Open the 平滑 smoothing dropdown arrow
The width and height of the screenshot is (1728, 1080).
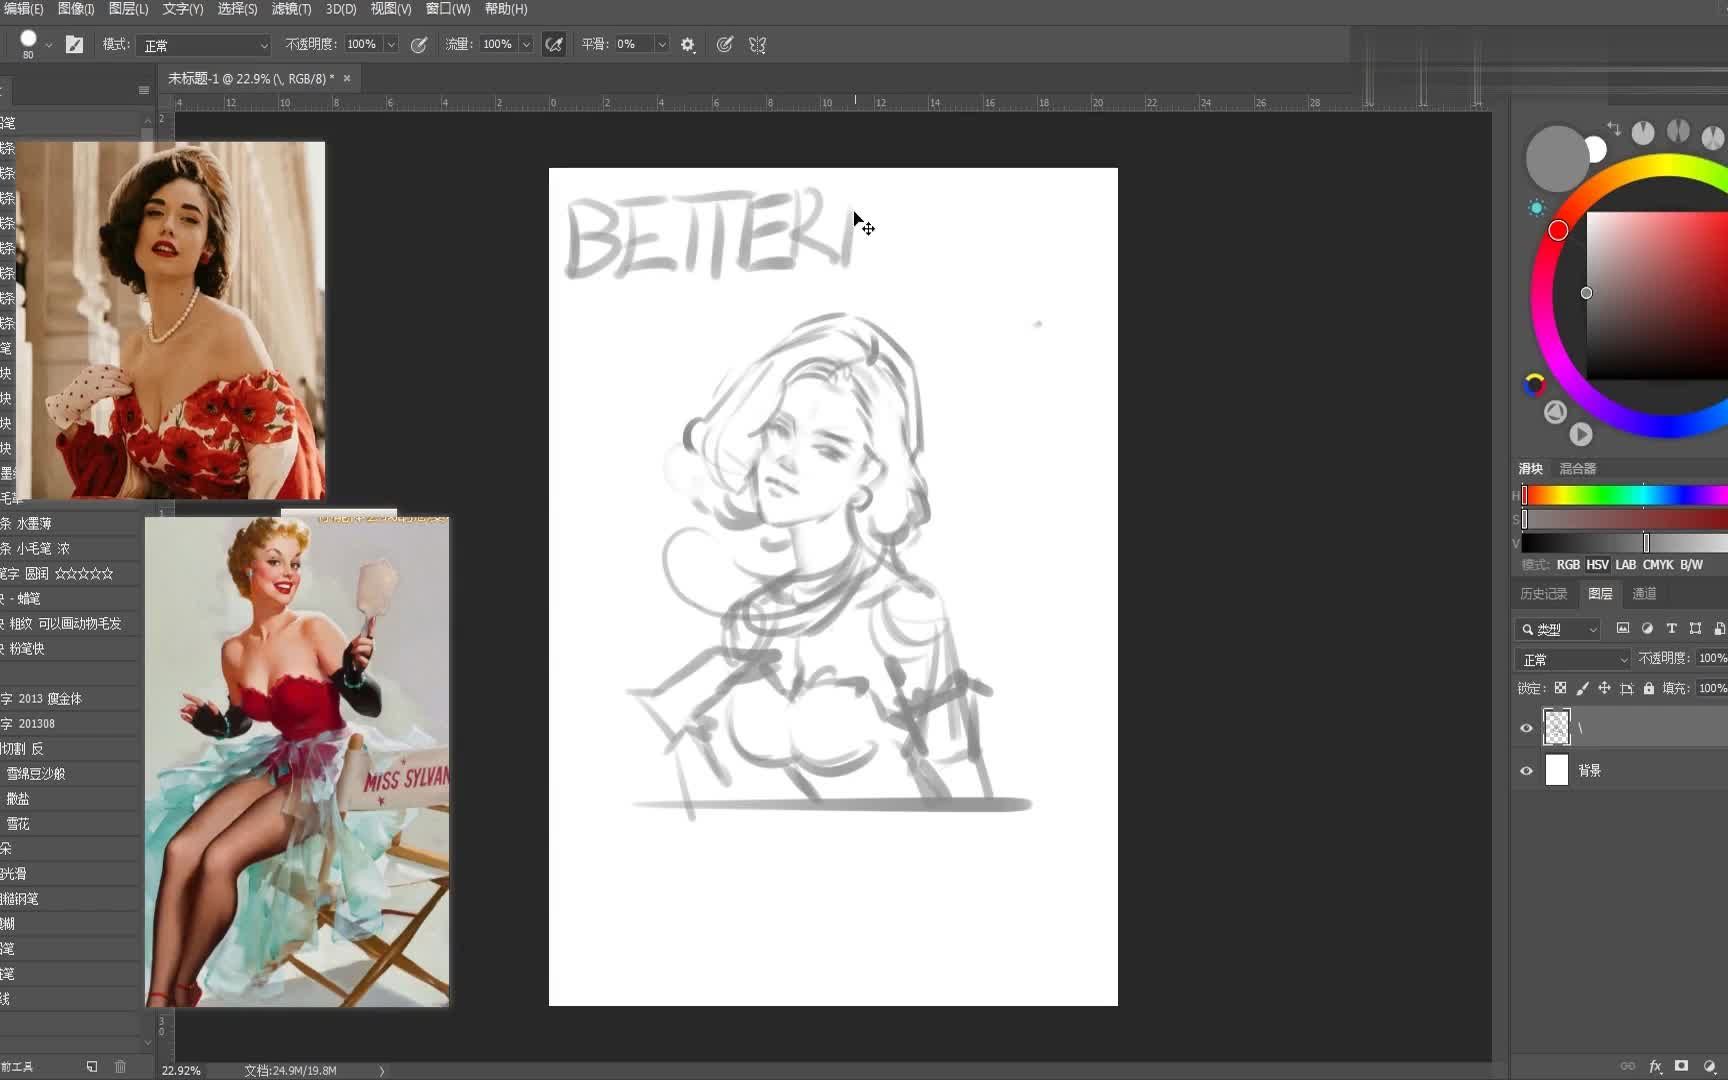pos(661,44)
